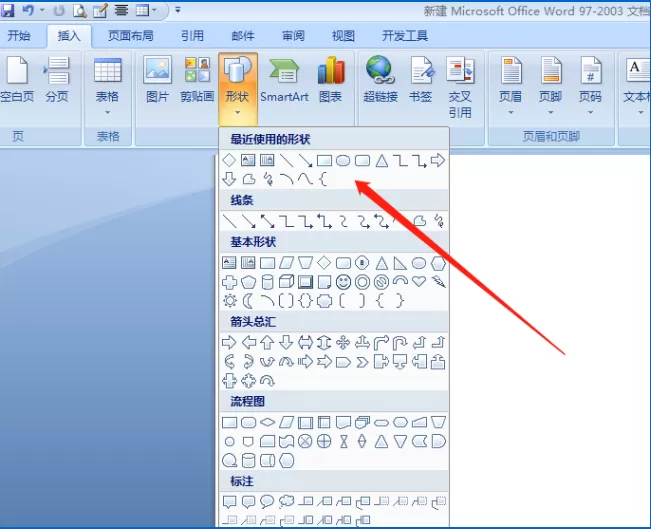The height and width of the screenshot is (529, 651).
Task: Open the 页码 page number dropdown
Action: tap(590, 86)
